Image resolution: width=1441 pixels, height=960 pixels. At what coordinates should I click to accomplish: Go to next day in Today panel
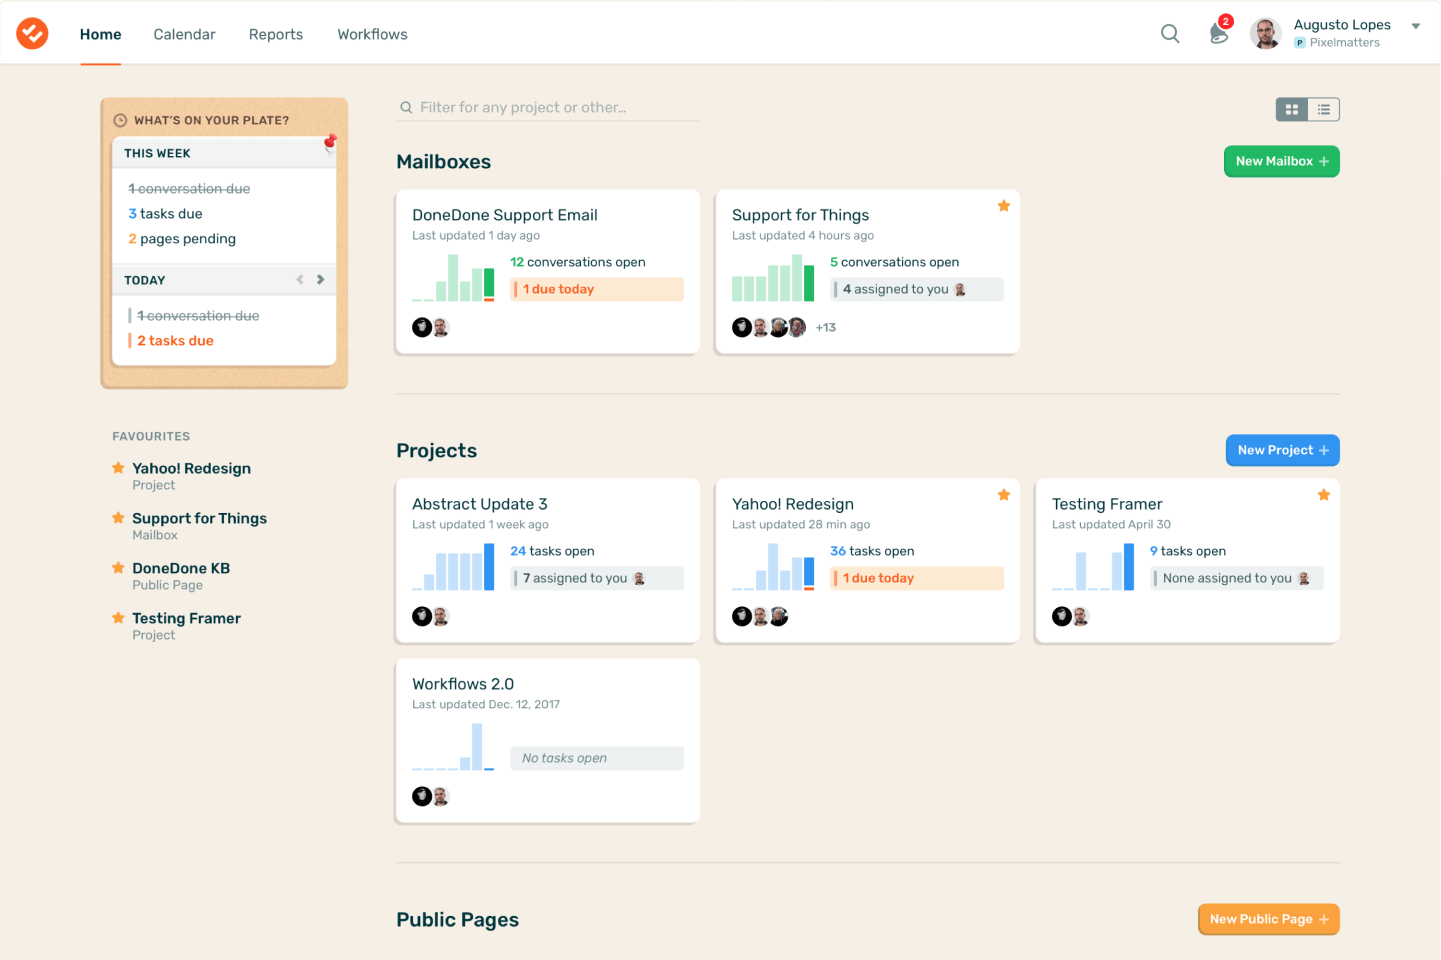[320, 280]
